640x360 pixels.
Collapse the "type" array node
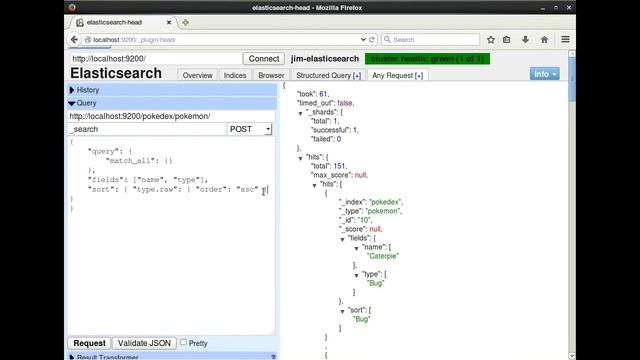(x=356, y=276)
